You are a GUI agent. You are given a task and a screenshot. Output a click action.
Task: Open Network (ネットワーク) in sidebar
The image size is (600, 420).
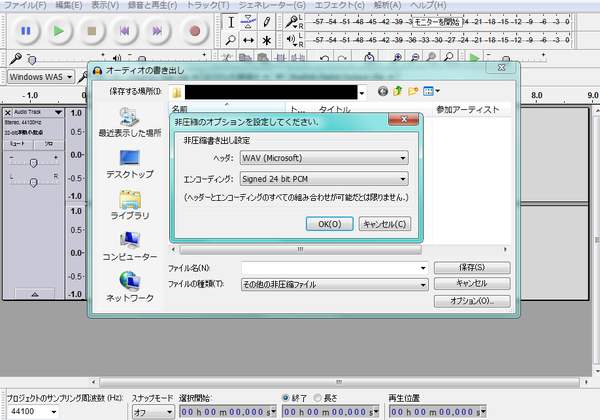[x=130, y=287]
